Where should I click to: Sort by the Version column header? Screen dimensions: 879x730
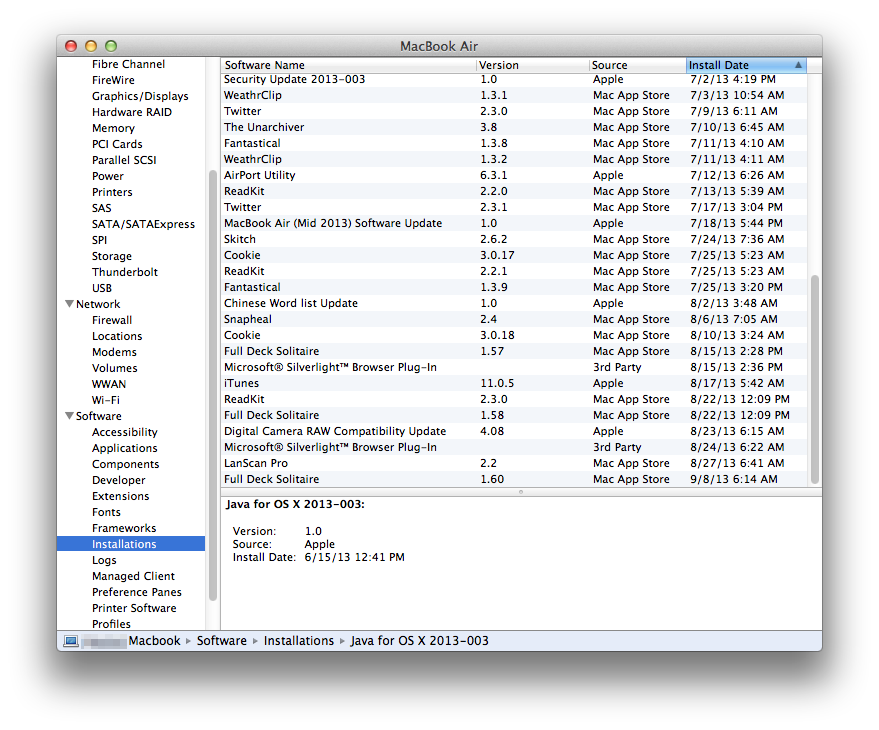(533, 65)
